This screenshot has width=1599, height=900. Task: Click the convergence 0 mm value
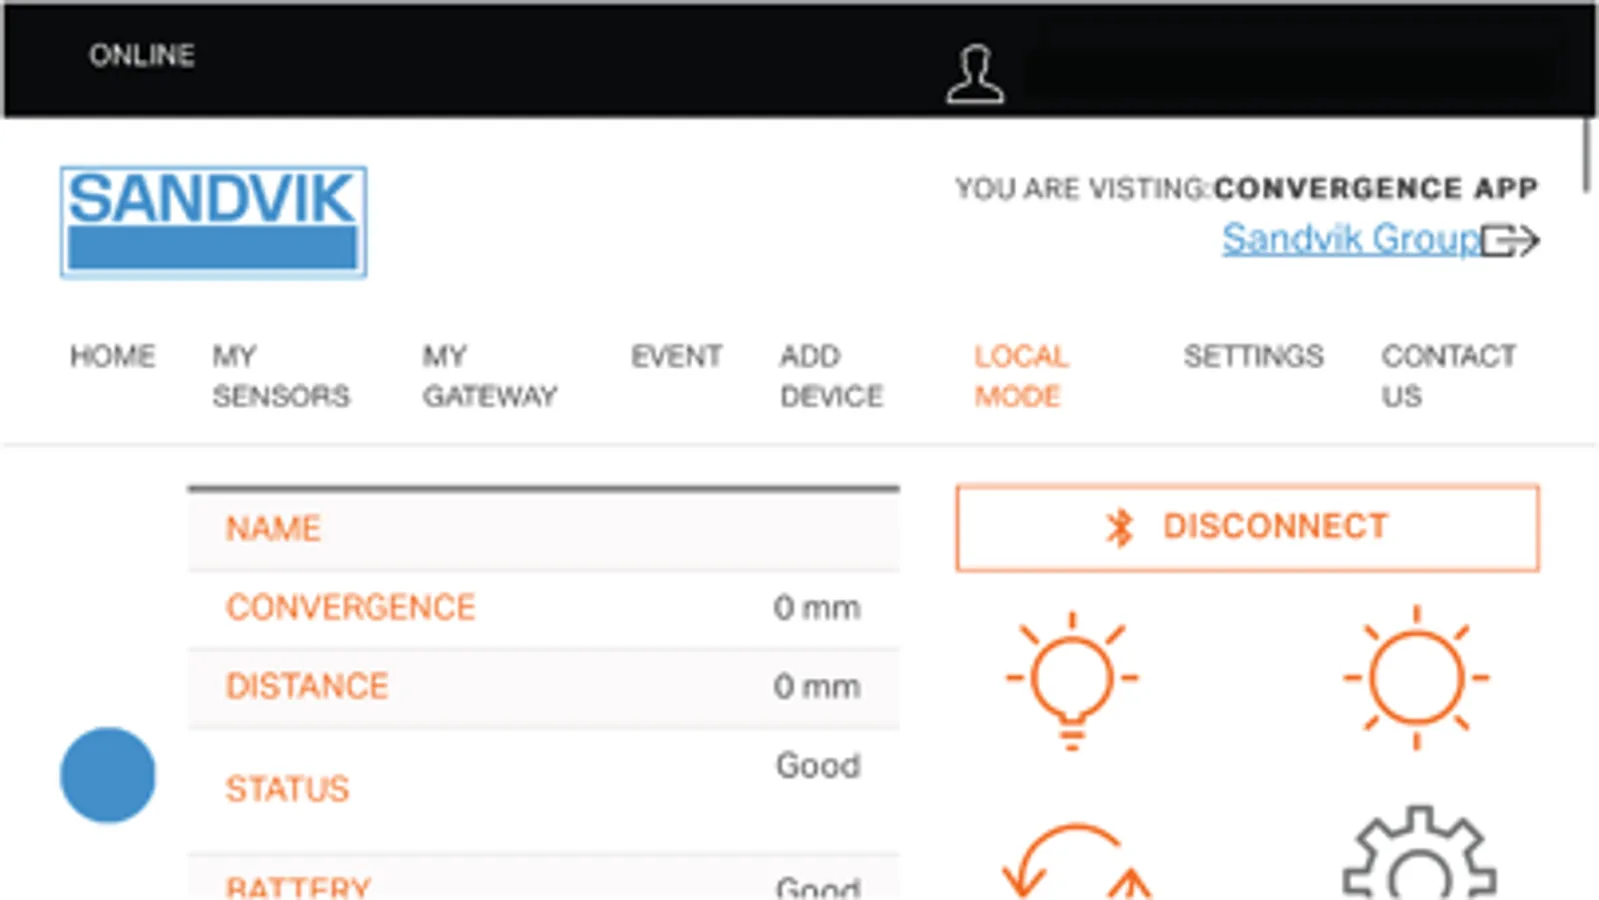pyautogui.click(x=816, y=607)
